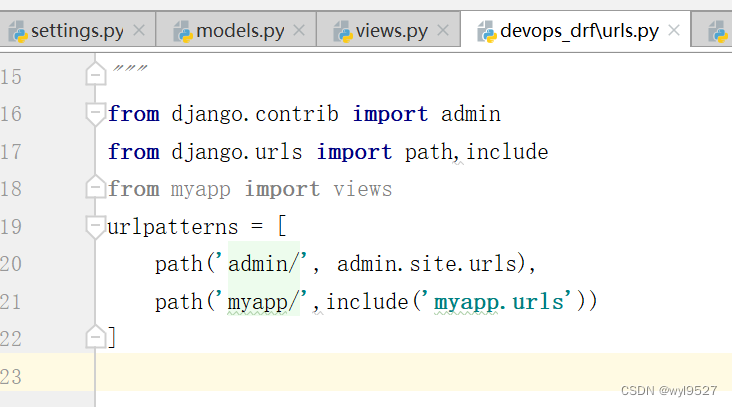Image resolution: width=732 pixels, height=407 pixels.
Task: Click line number 20 in the gutter
Action: point(11,264)
